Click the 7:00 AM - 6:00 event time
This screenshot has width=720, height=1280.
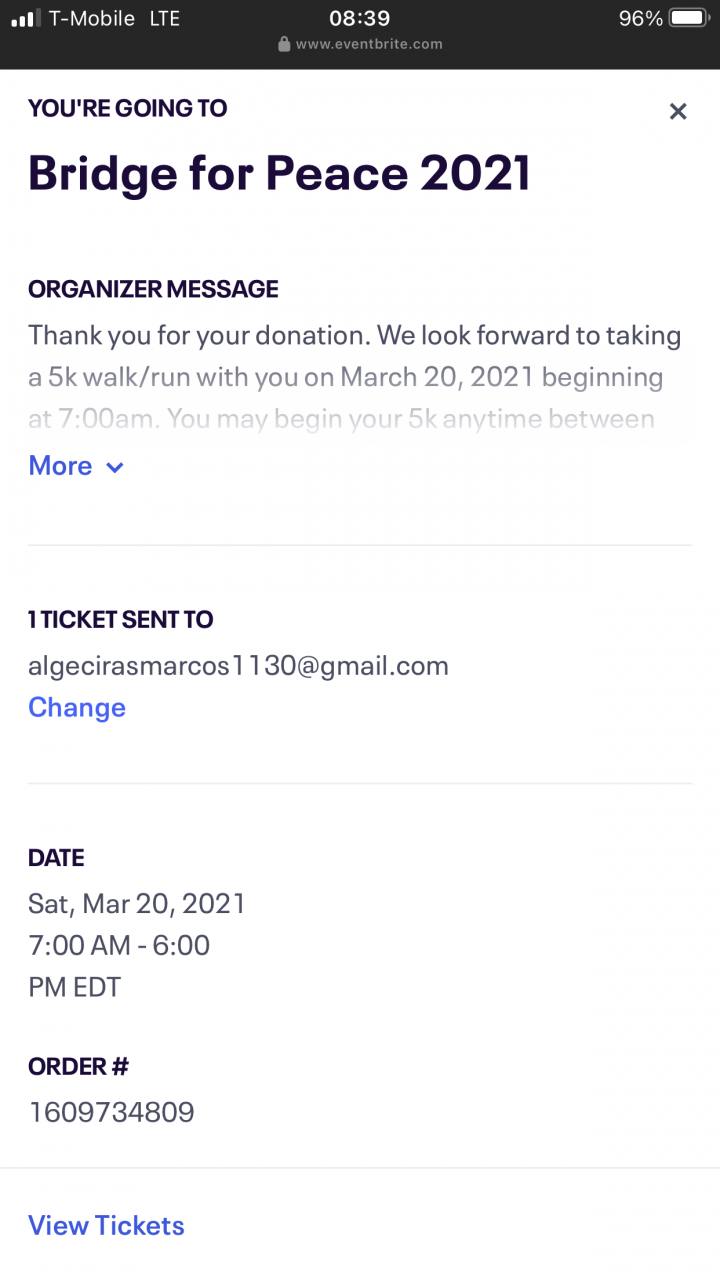(x=119, y=945)
